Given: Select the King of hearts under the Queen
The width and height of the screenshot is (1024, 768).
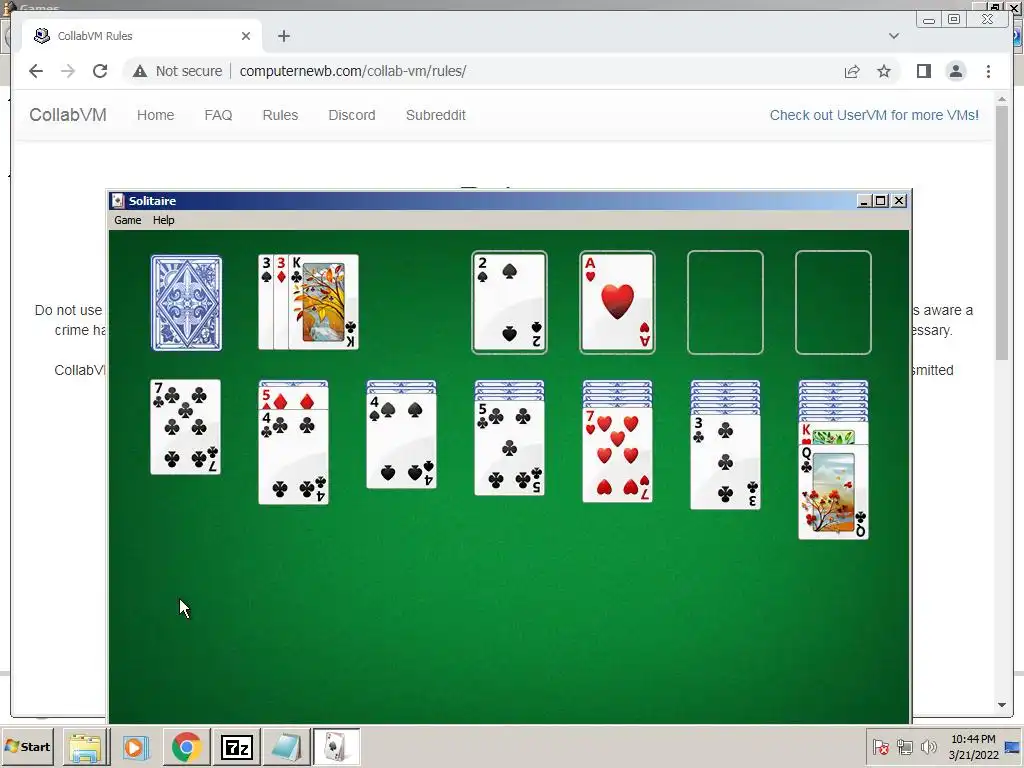Looking at the screenshot, I should tap(833, 433).
